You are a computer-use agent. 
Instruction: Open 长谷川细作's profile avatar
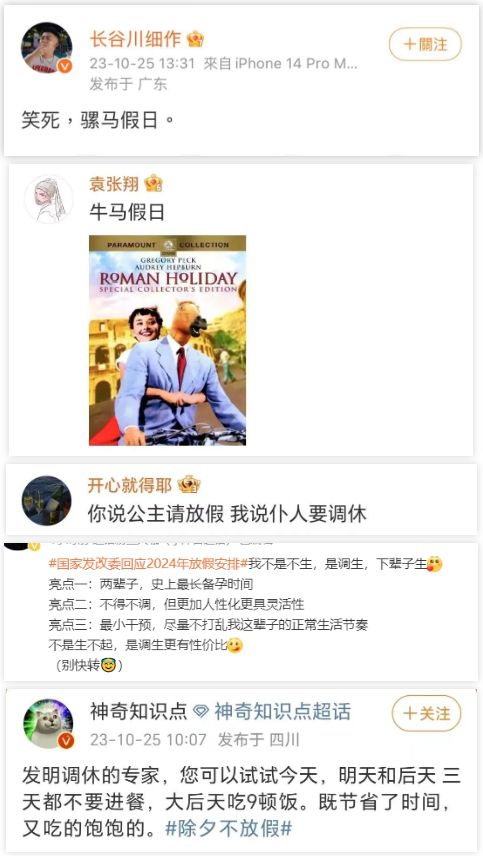[x=47, y=48]
